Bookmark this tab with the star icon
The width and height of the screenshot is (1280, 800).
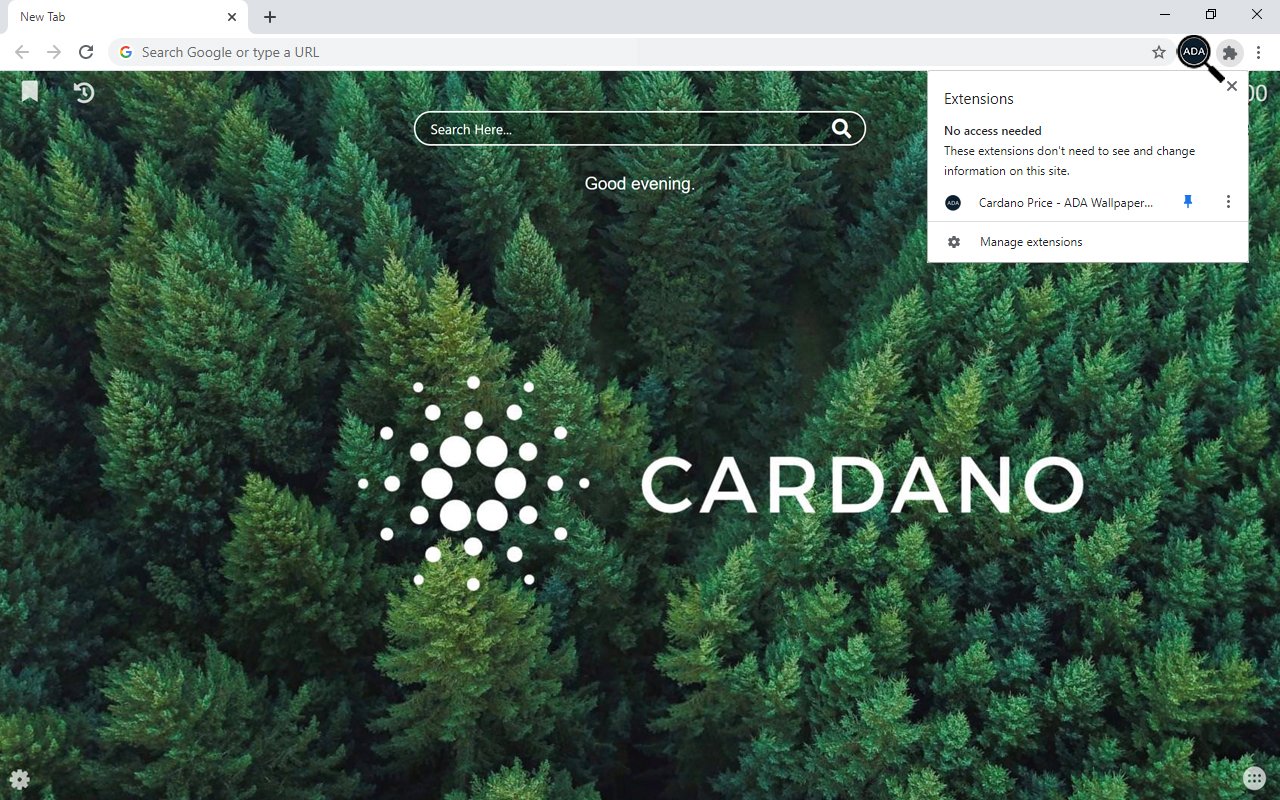(x=1159, y=52)
